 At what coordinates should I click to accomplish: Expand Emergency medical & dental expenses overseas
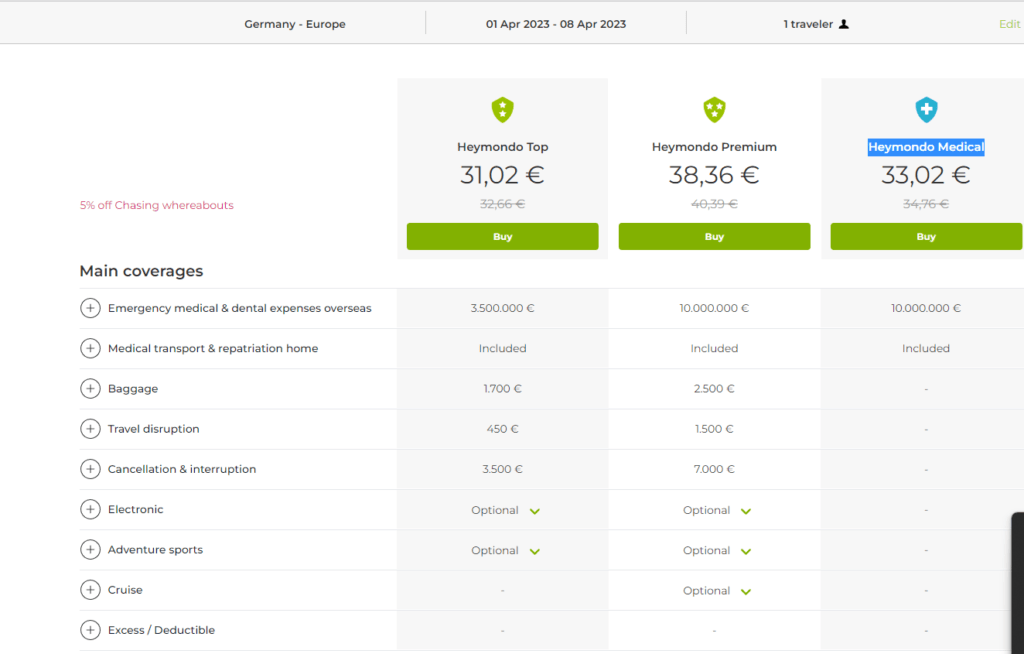pos(90,308)
